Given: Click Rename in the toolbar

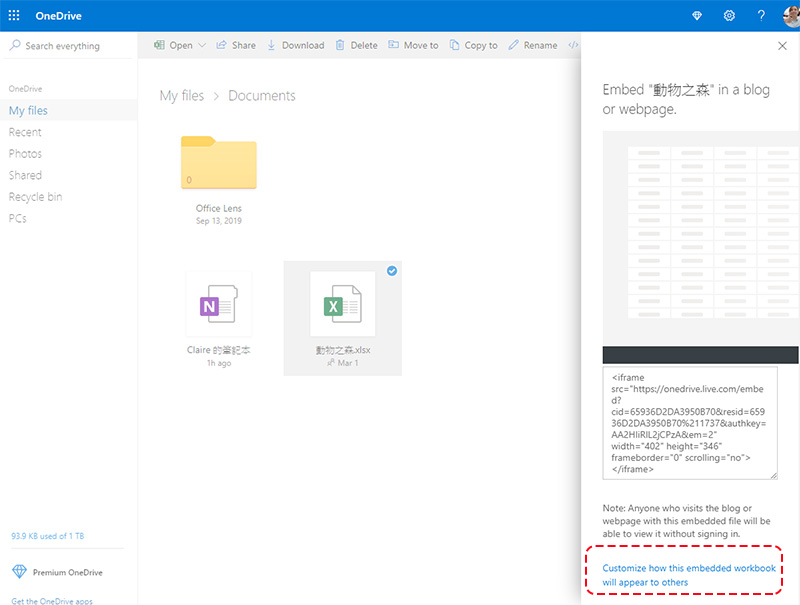Looking at the screenshot, I should 532,45.
